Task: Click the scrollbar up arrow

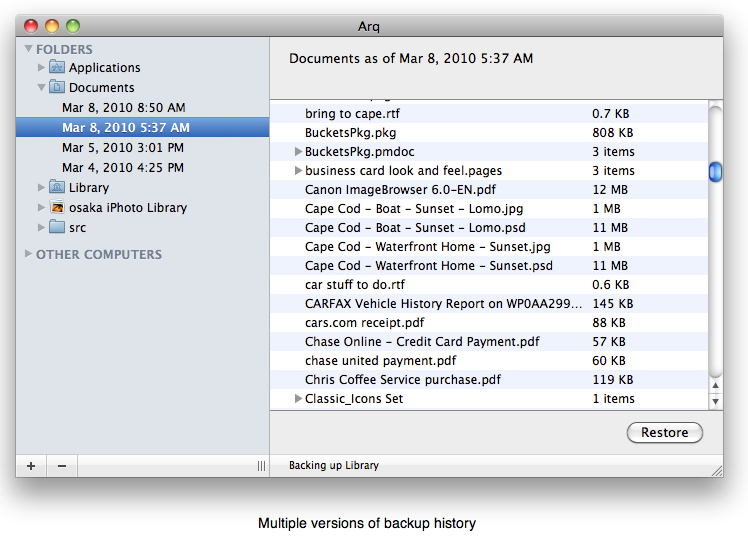Action: 715,385
